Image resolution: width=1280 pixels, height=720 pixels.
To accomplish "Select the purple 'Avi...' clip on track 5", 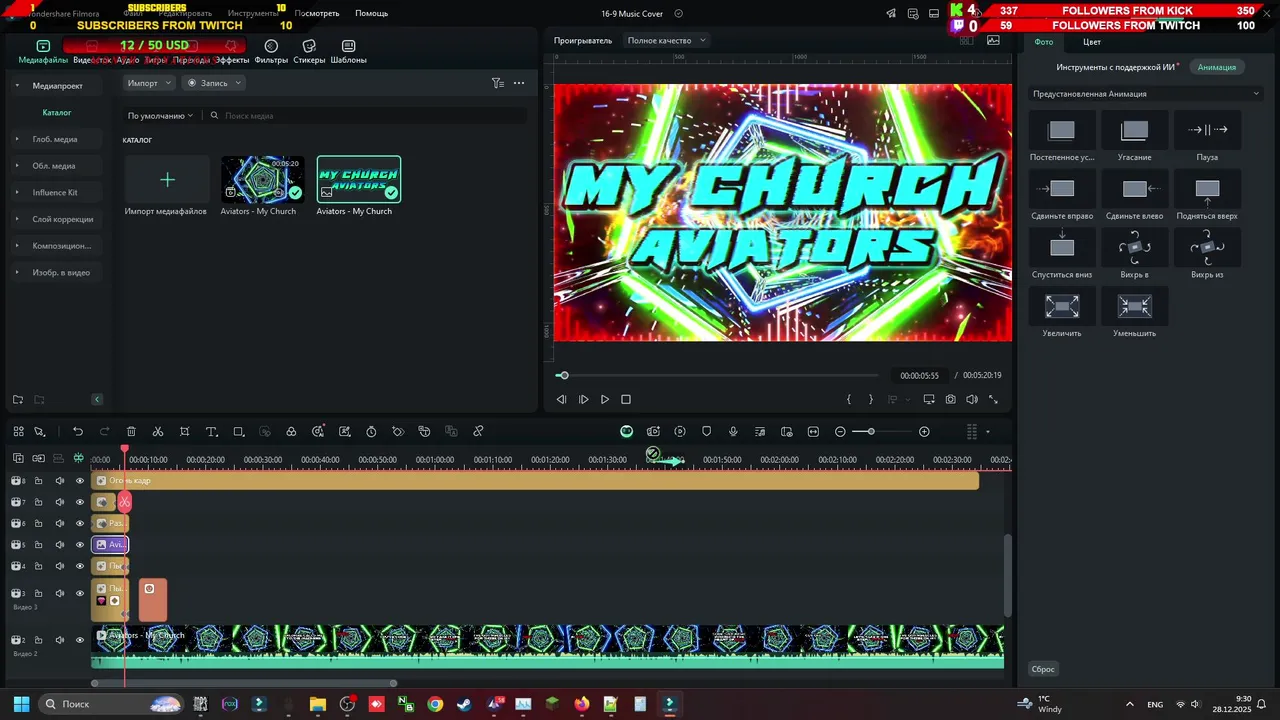I will pyautogui.click(x=110, y=545).
